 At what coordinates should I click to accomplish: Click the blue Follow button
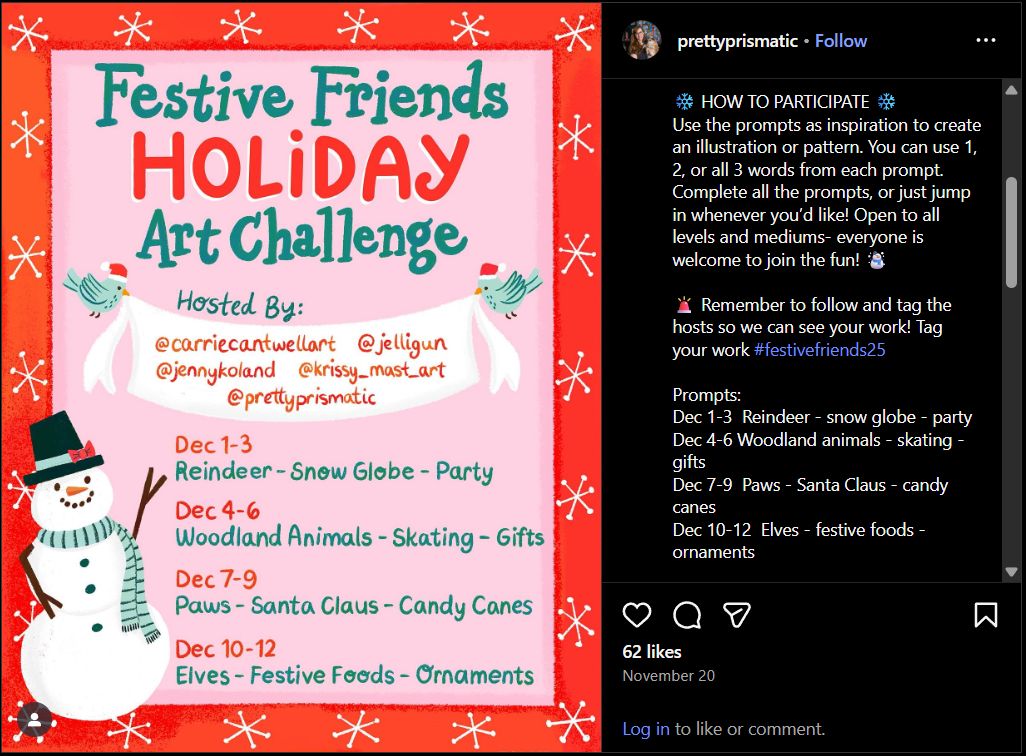[840, 40]
